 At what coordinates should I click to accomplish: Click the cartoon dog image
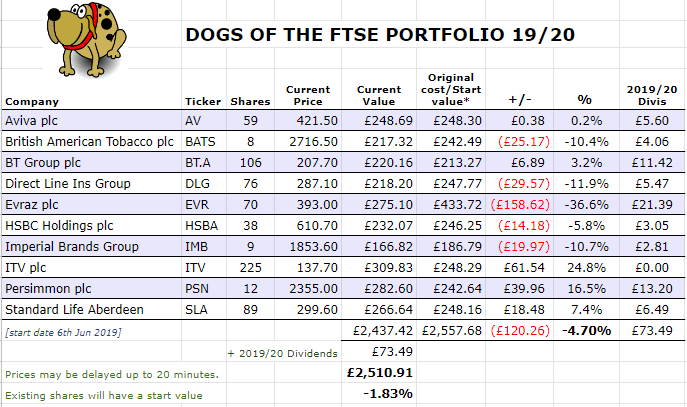point(86,39)
